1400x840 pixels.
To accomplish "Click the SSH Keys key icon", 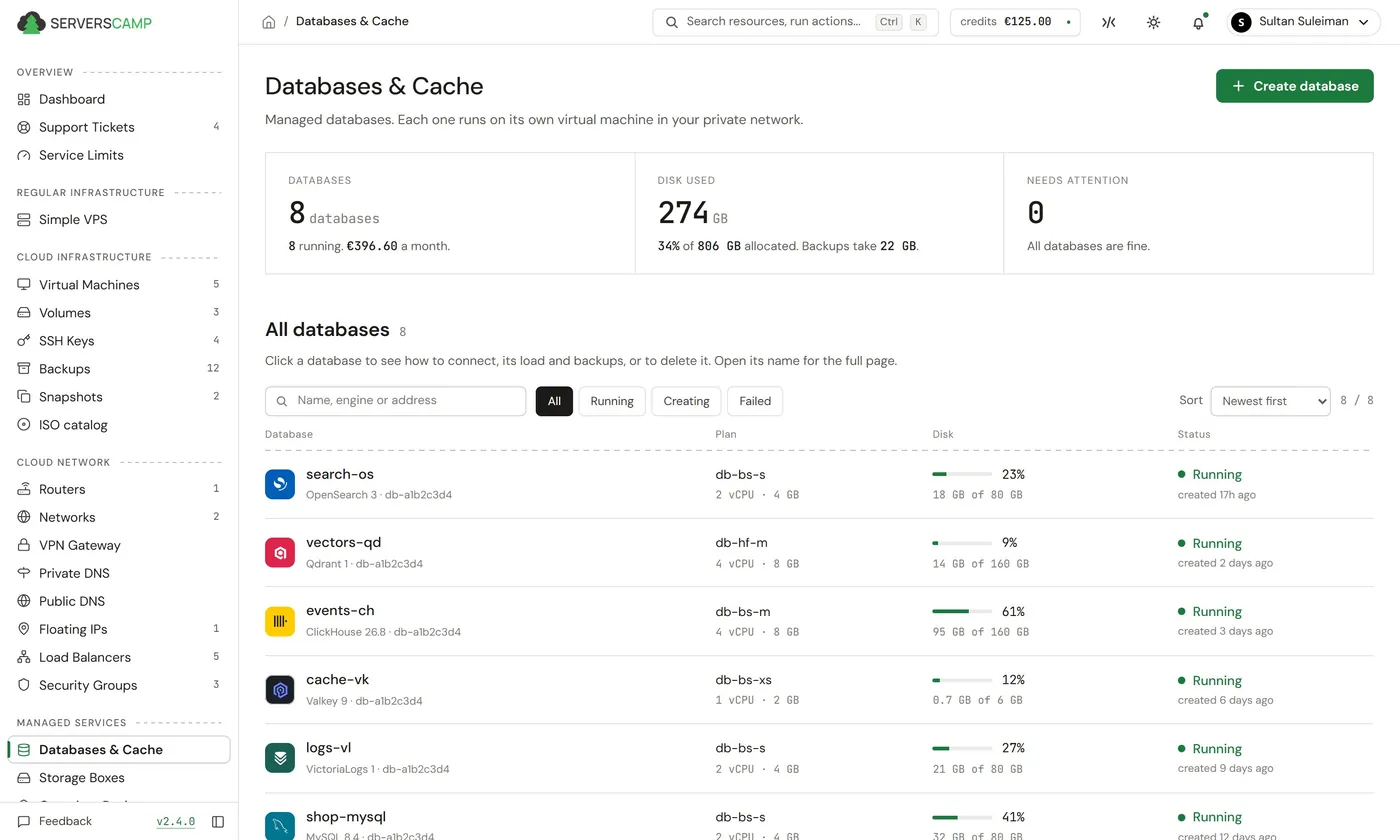I will [x=24, y=341].
